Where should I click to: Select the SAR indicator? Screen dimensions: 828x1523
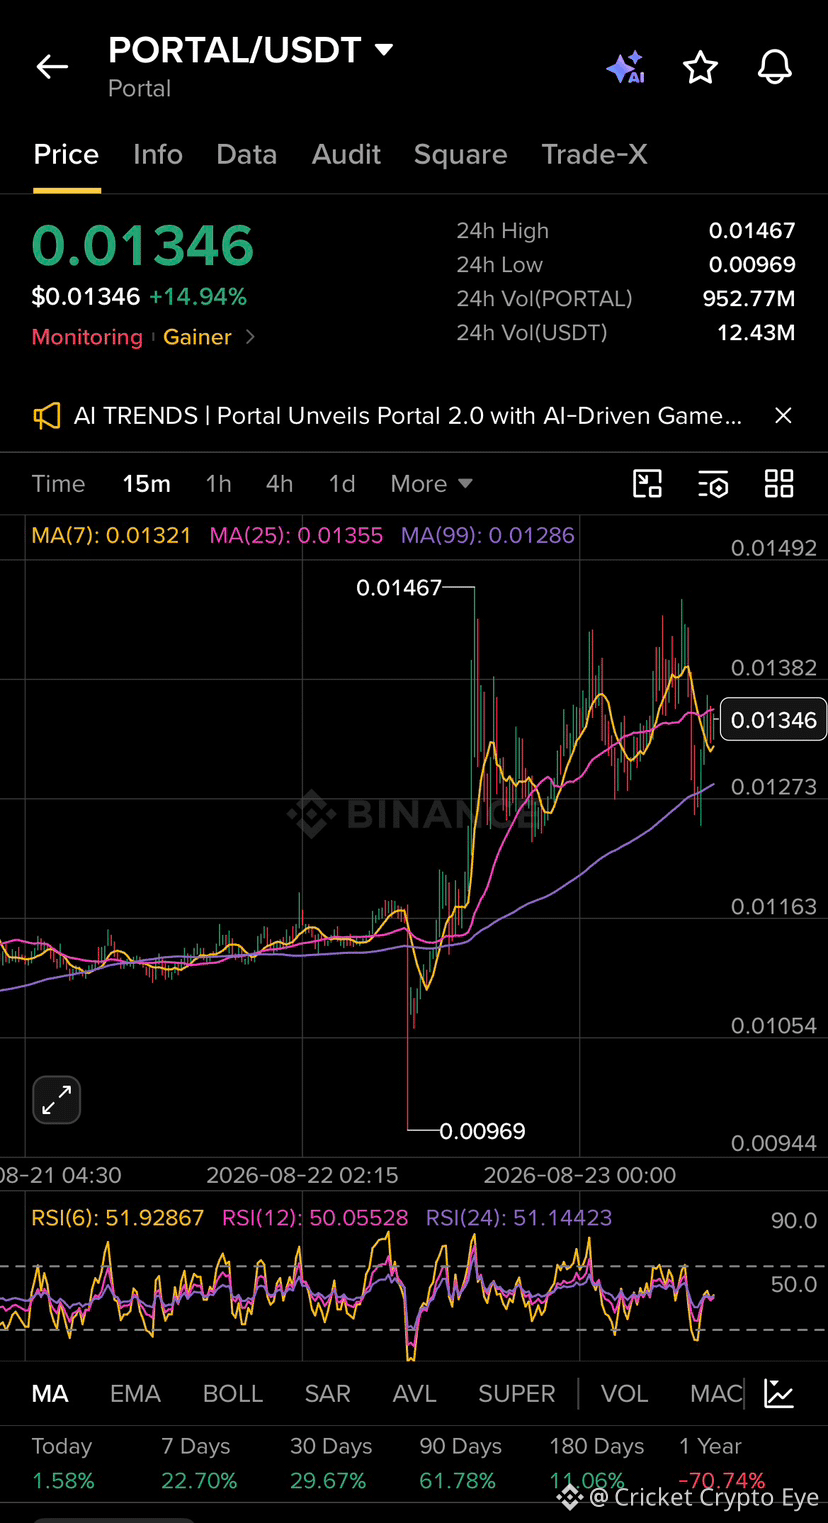click(328, 1394)
